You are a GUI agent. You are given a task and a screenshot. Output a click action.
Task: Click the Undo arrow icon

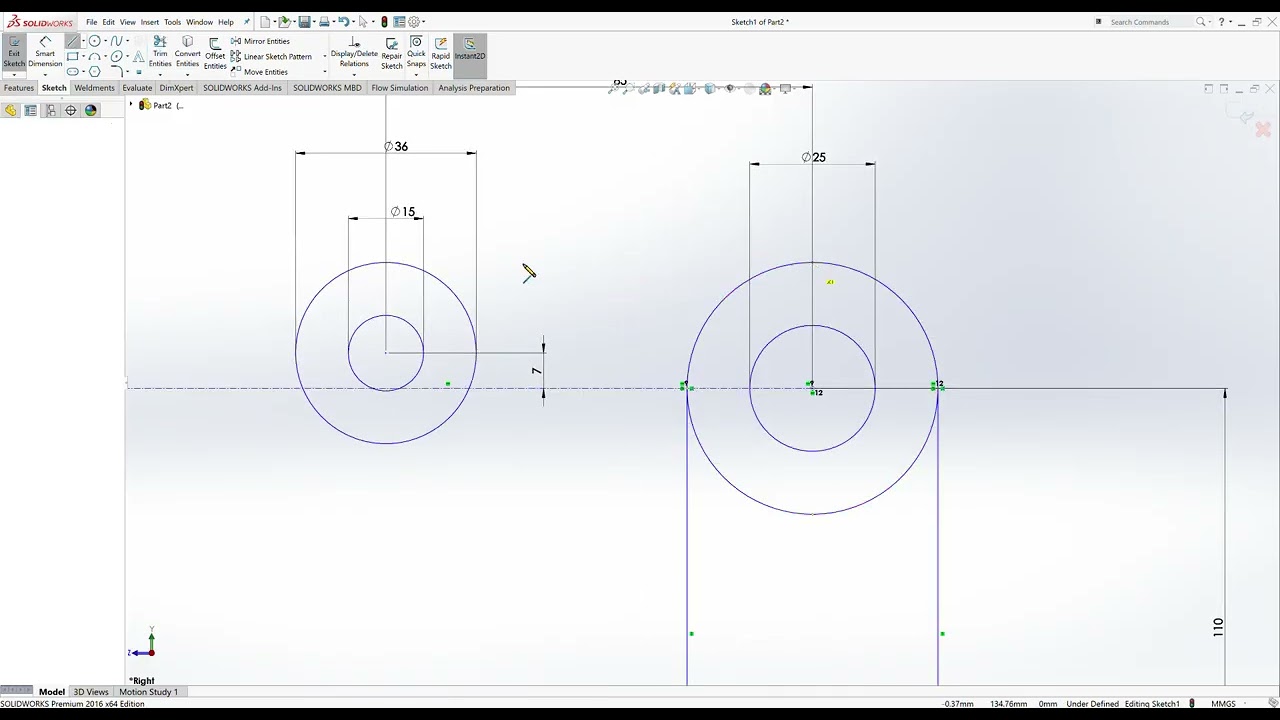pyautogui.click(x=343, y=22)
